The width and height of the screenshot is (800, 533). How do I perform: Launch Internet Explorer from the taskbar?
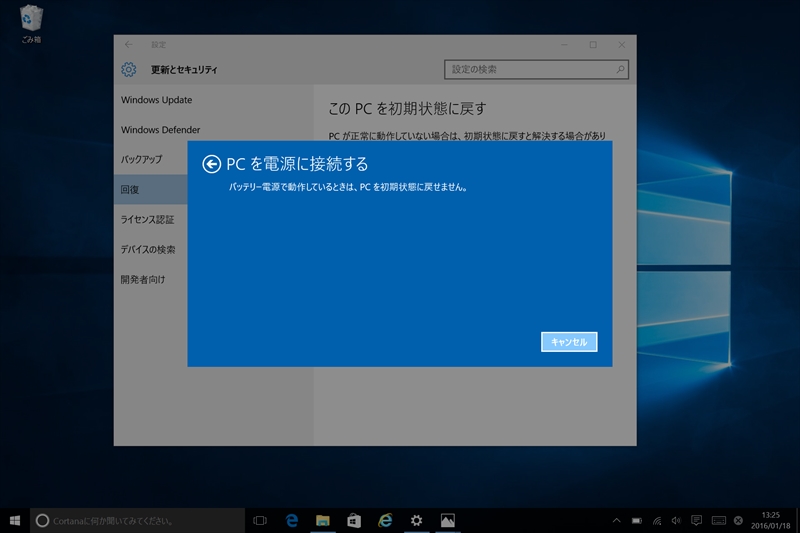point(385,520)
